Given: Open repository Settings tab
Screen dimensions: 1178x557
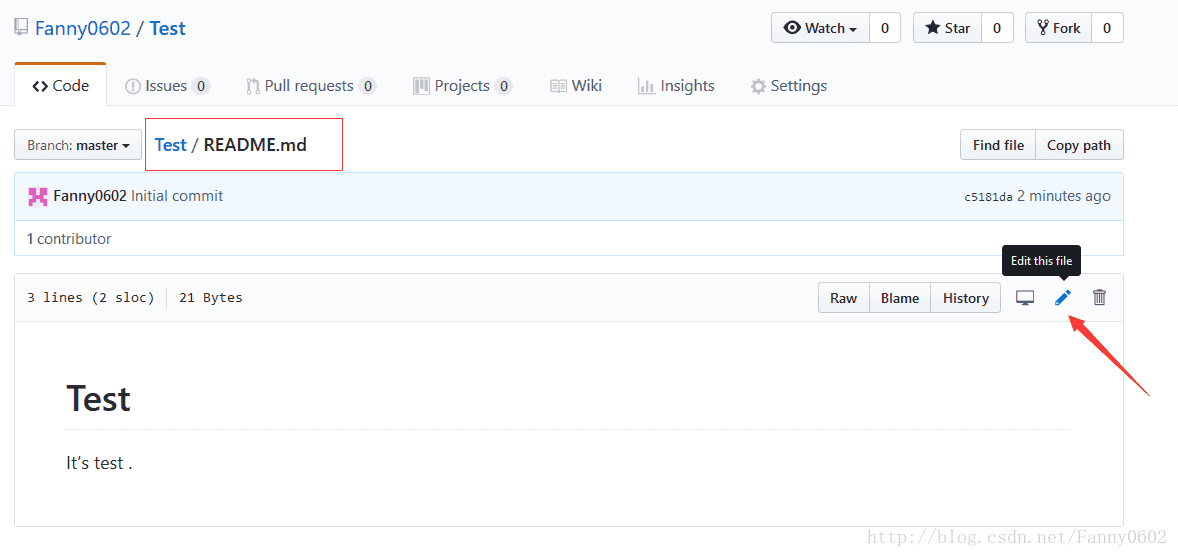Looking at the screenshot, I should (789, 86).
